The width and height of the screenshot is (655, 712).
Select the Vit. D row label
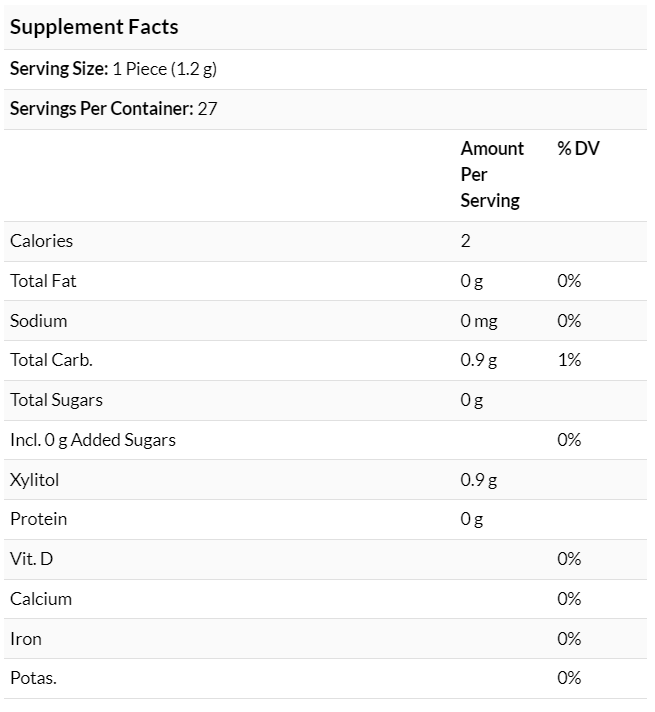point(31,559)
